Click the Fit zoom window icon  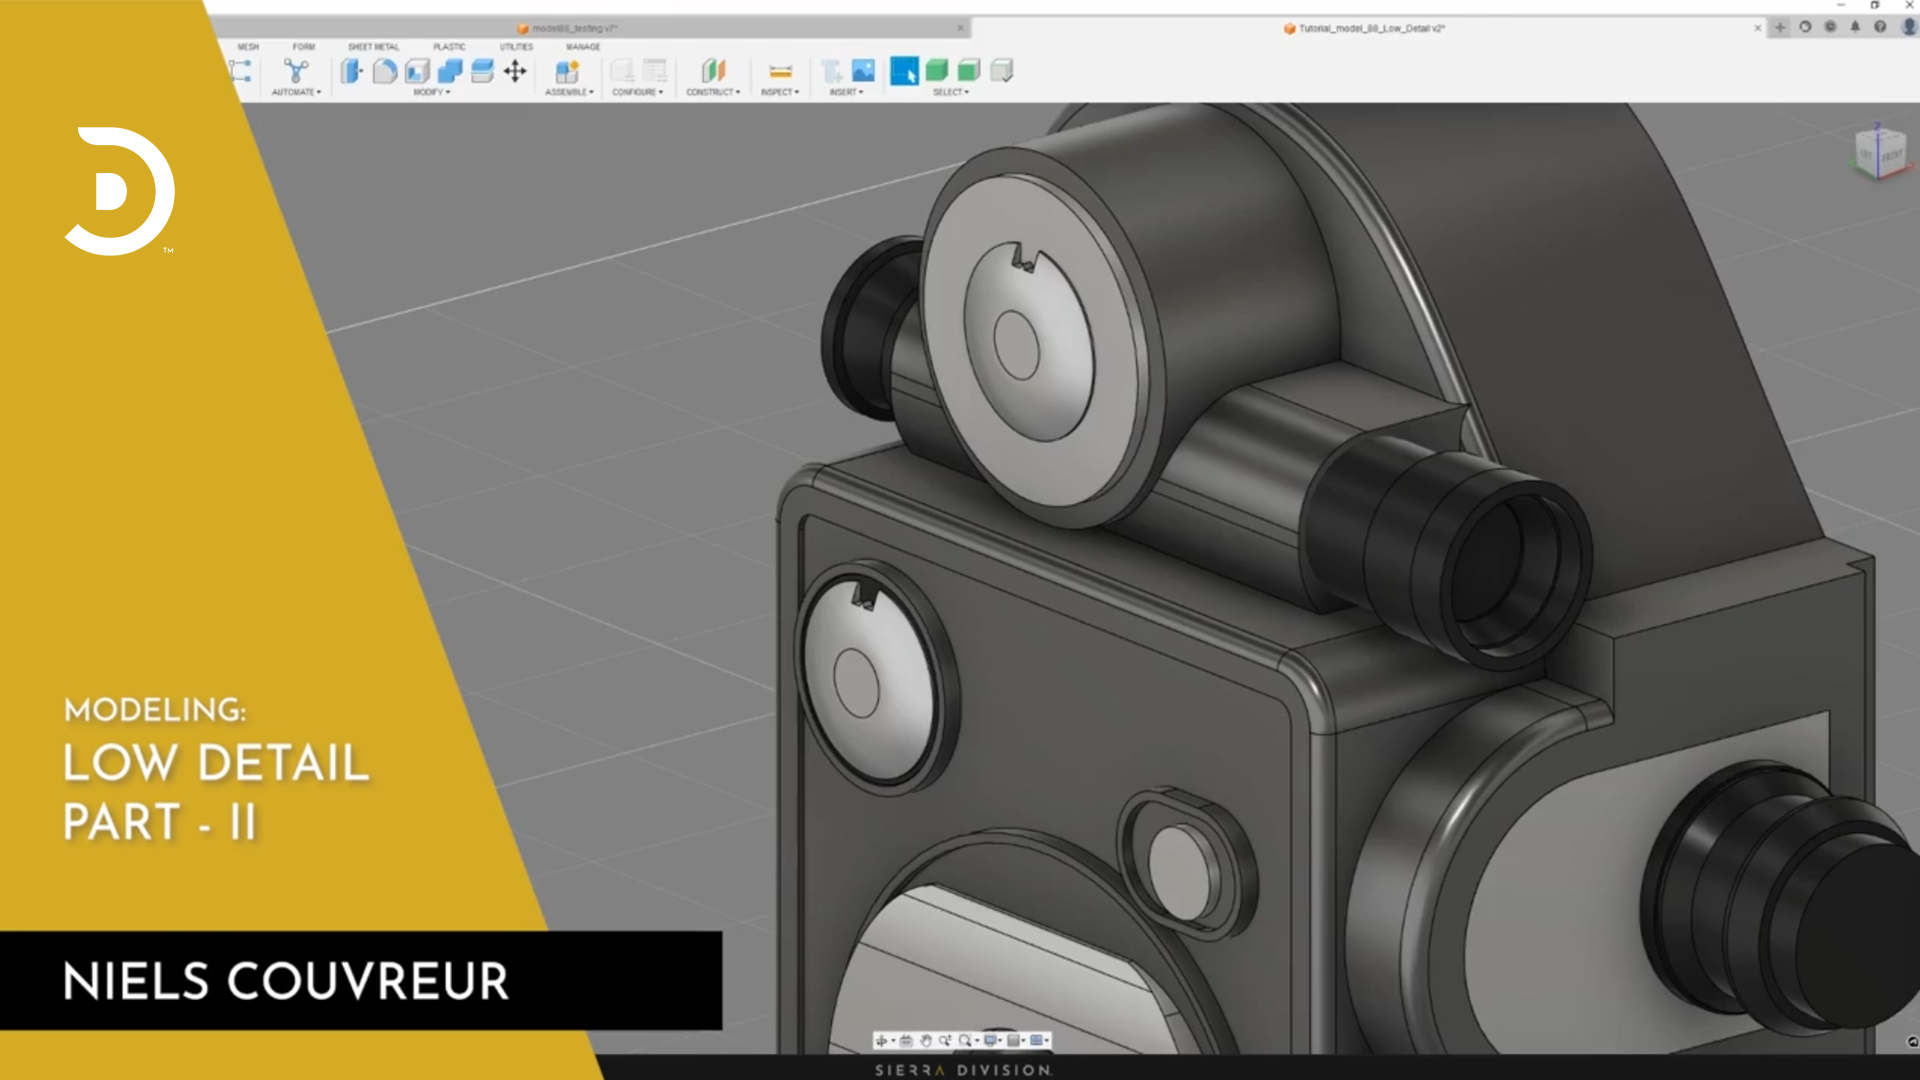(x=965, y=1041)
